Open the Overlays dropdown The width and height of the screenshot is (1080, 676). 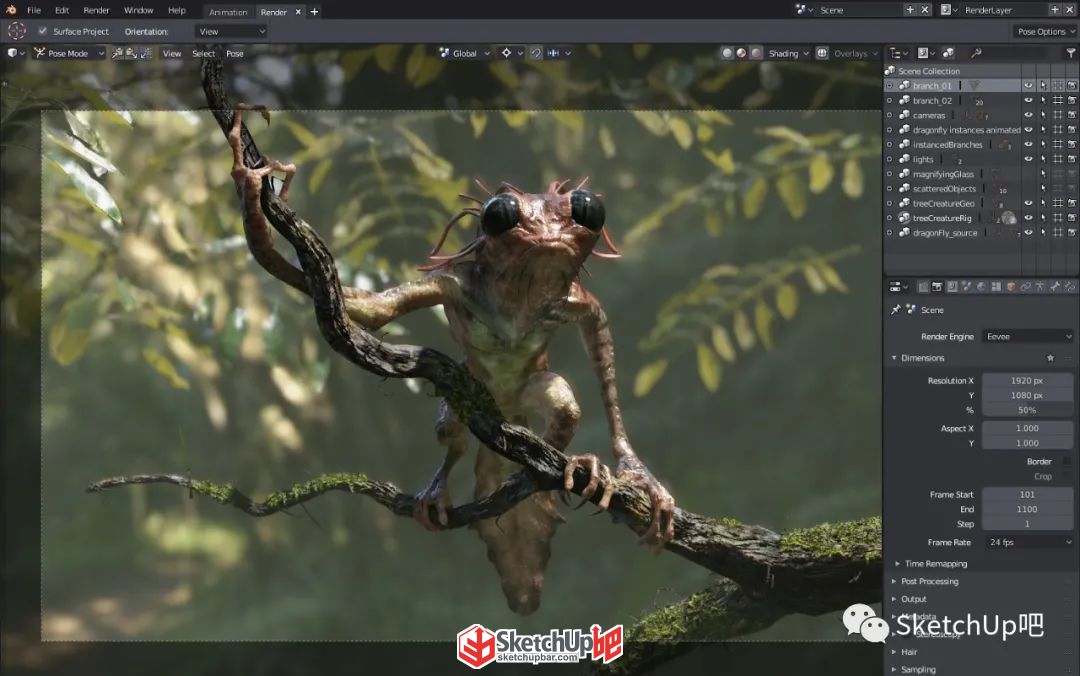click(x=855, y=53)
